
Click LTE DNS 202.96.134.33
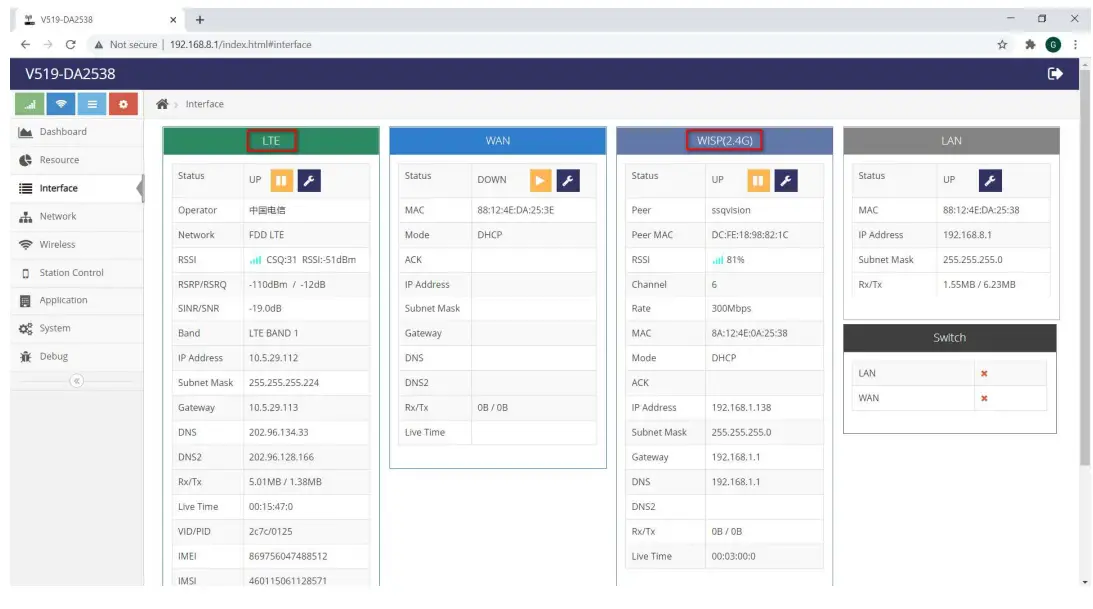(x=278, y=433)
